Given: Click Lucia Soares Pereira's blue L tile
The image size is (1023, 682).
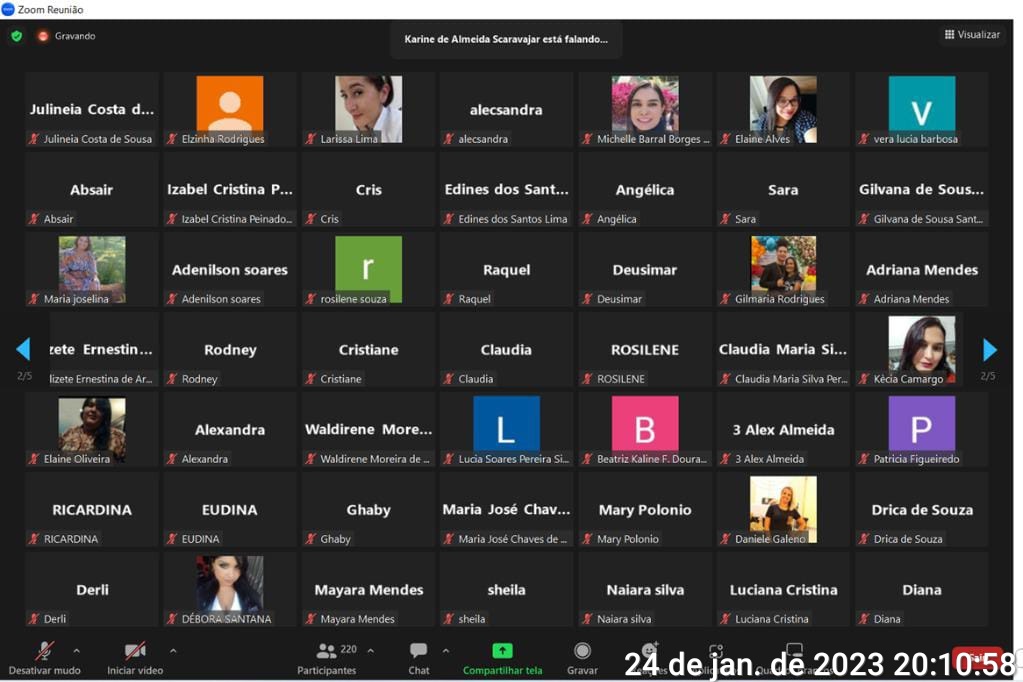Looking at the screenshot, I should pyautogui.click(x=506, y=427).
